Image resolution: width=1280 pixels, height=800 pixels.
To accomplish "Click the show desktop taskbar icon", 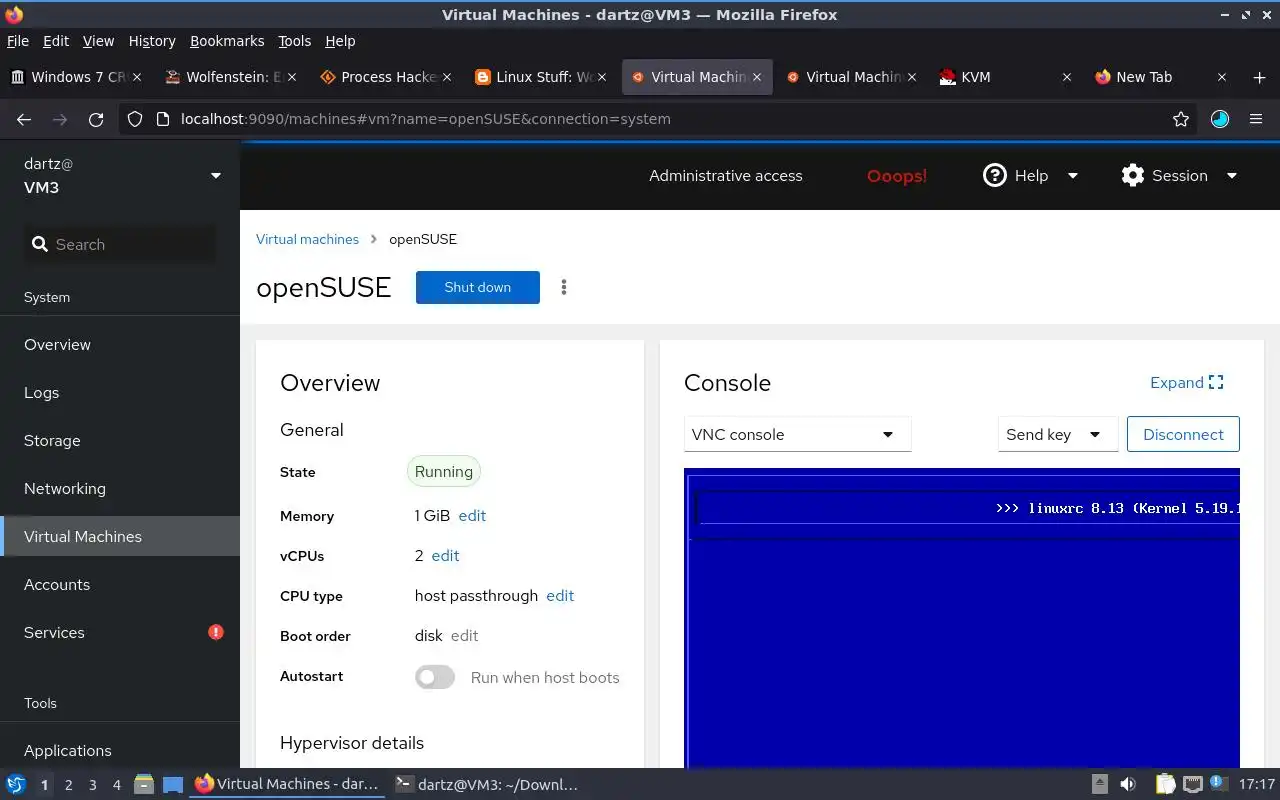I will 173,784.
